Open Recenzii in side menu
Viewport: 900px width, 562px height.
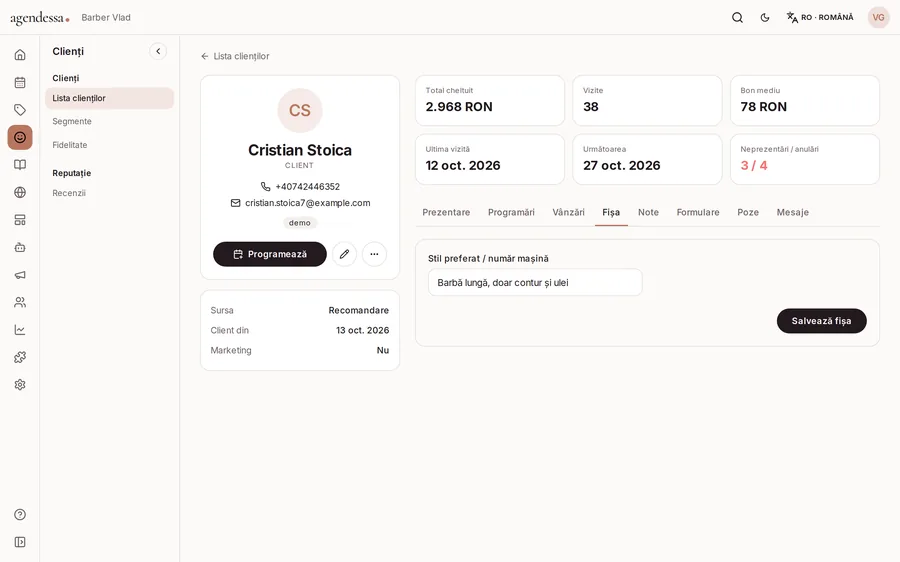click(x=69, y=193)
